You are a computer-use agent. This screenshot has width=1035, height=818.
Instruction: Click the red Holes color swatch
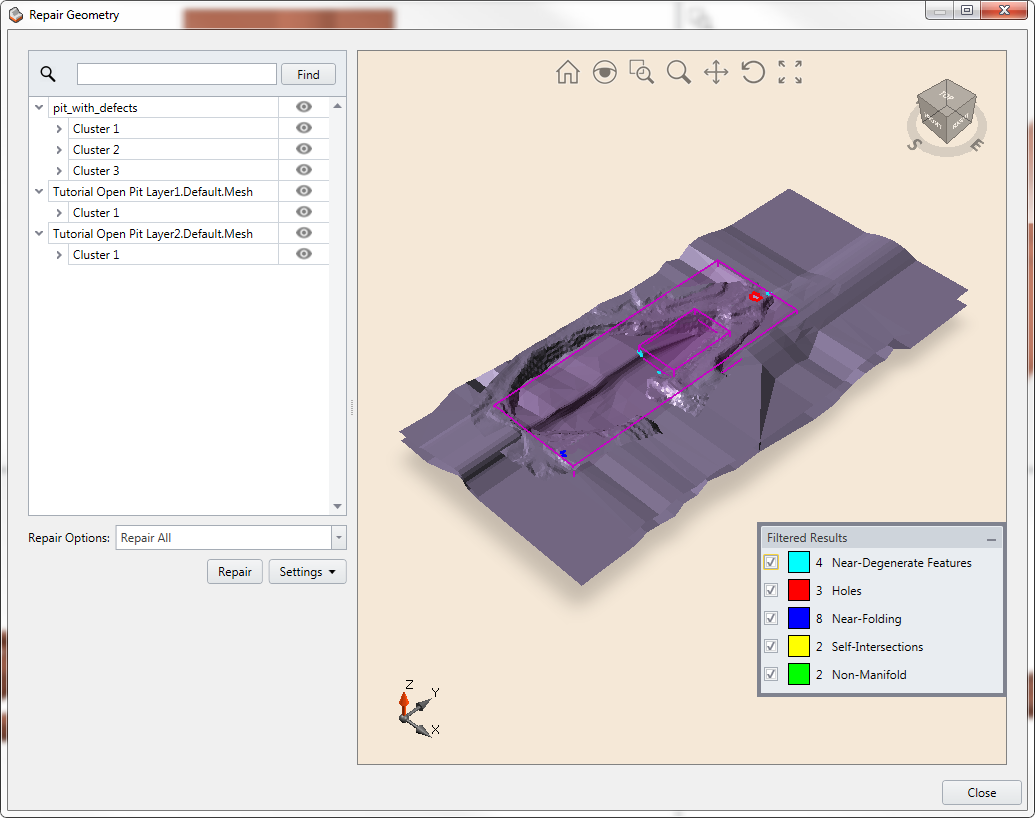click(799, 590)
